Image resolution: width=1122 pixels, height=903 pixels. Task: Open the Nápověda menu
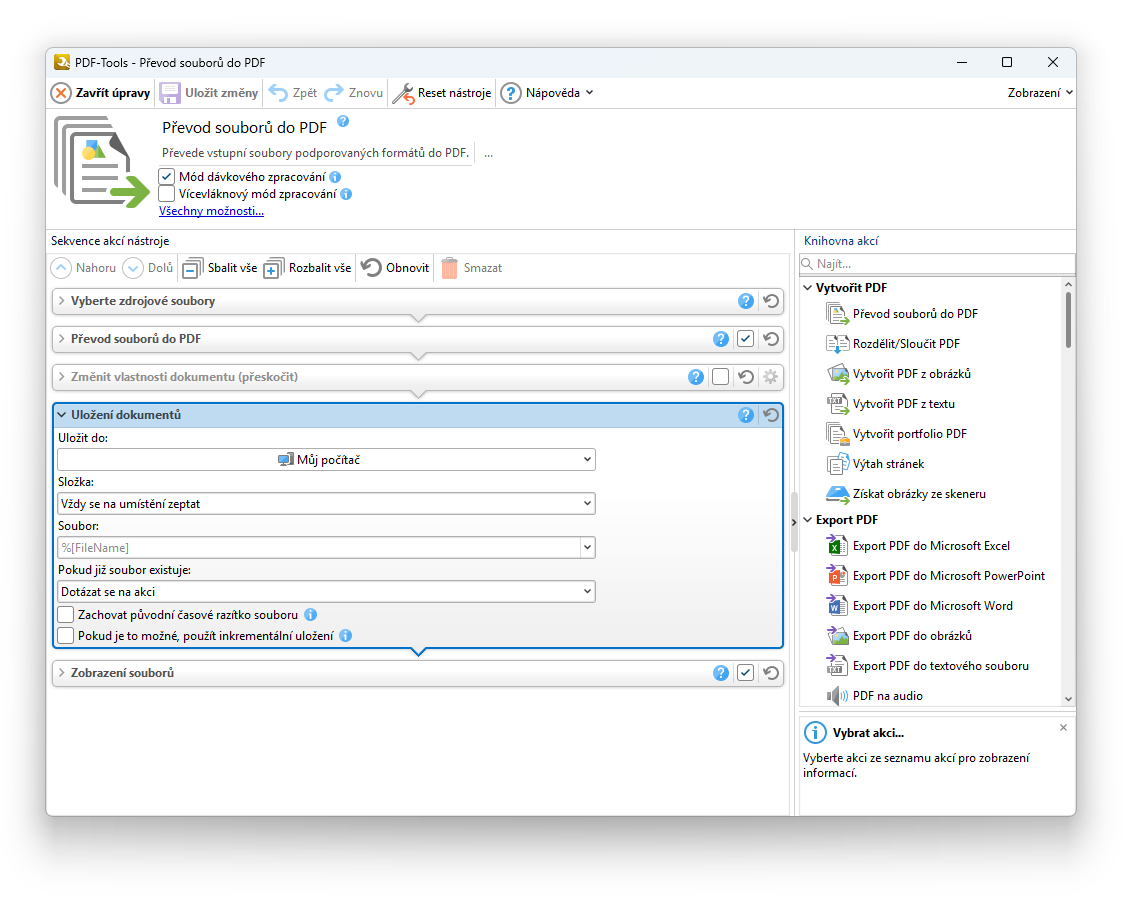[x=547, y=93]
